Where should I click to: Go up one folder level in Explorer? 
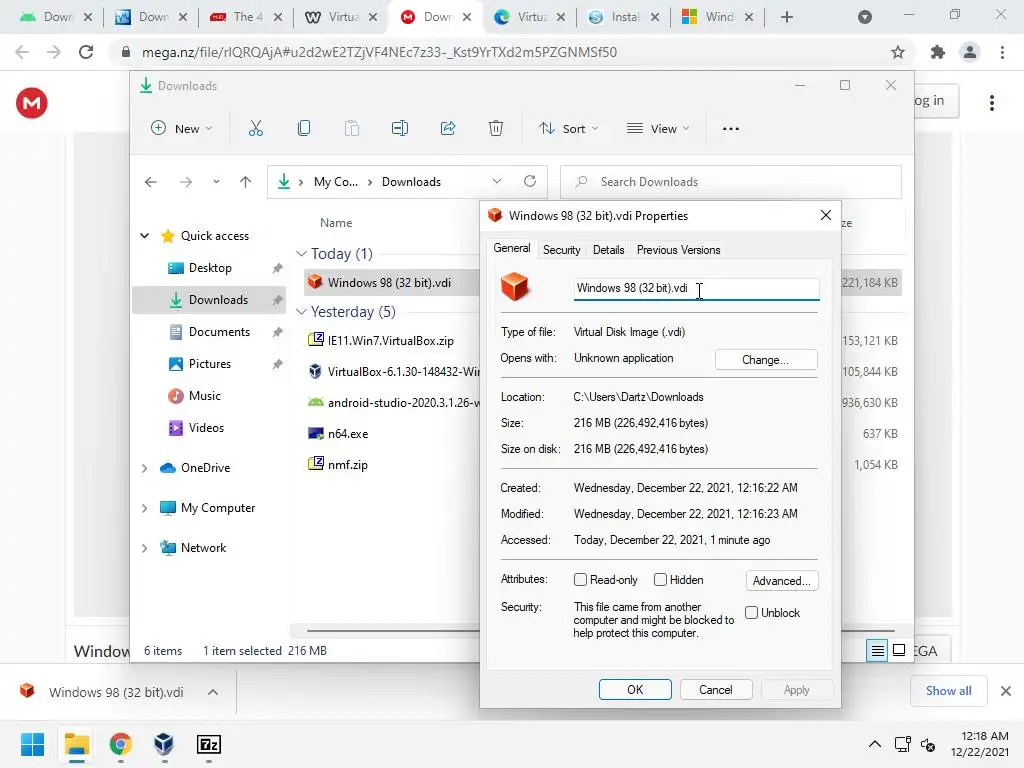point(246,182)
